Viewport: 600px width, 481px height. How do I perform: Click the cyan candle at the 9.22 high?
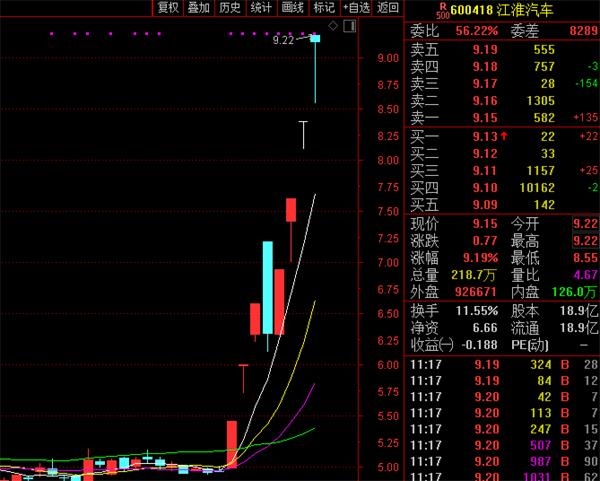coord(315,38)
